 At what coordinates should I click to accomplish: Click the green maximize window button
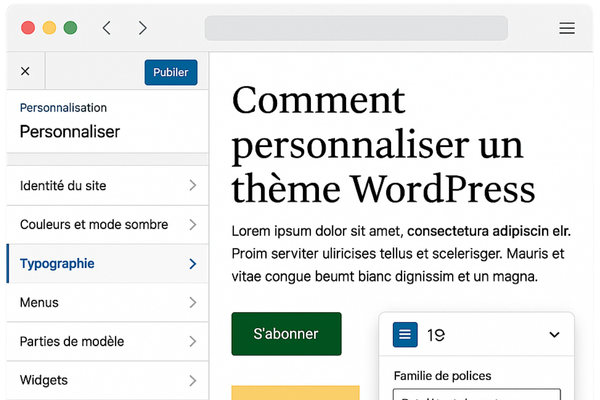pyautogui.click(x=70, y=28)
